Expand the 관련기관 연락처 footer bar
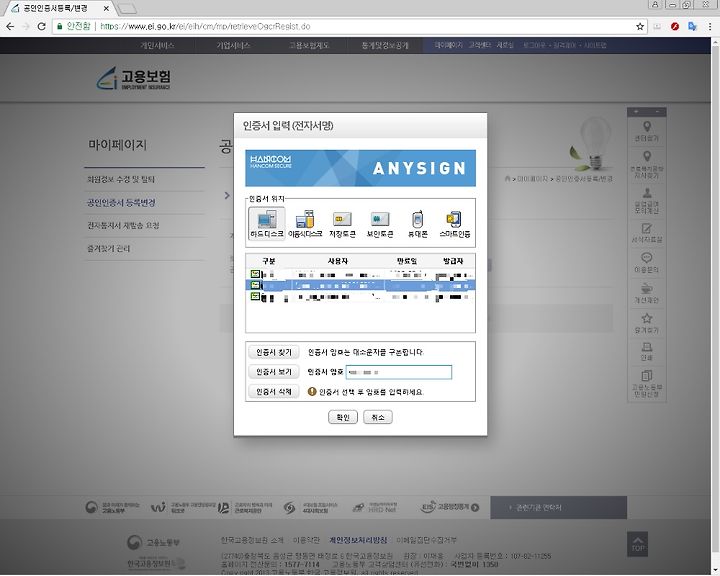Screen dimensions: 720x576 point(558,508)
